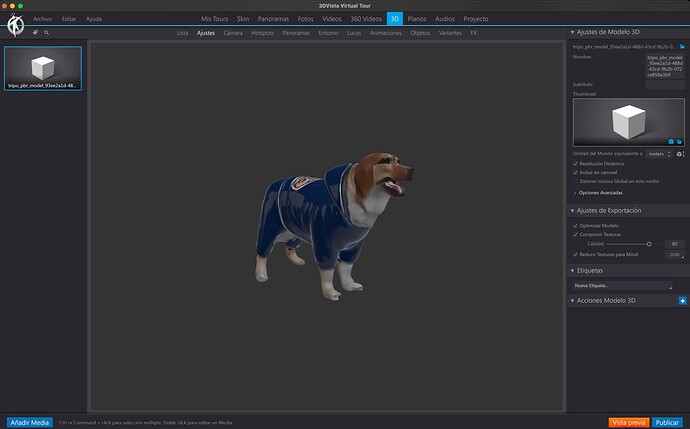Viewport: 690px width, 429px height.
Task: Collapse the Ajustes de Exportación panel
Action: pos(571,211)
